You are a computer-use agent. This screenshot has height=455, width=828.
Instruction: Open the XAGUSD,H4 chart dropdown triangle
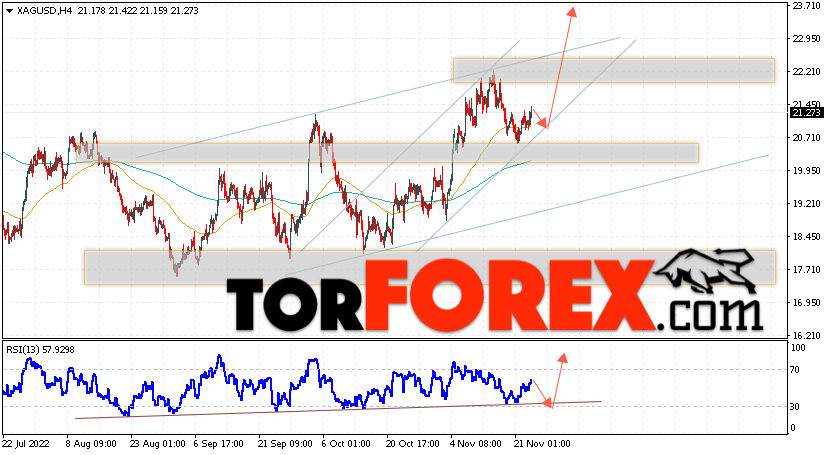click(9, 11)
